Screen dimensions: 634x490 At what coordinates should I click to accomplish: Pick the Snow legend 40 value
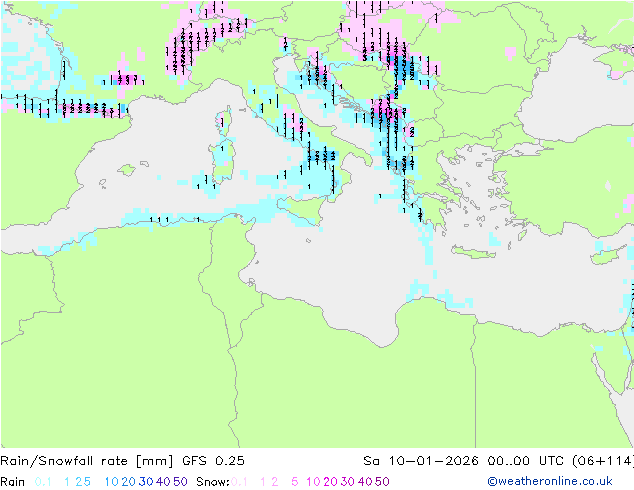click(x=365, y=482)
